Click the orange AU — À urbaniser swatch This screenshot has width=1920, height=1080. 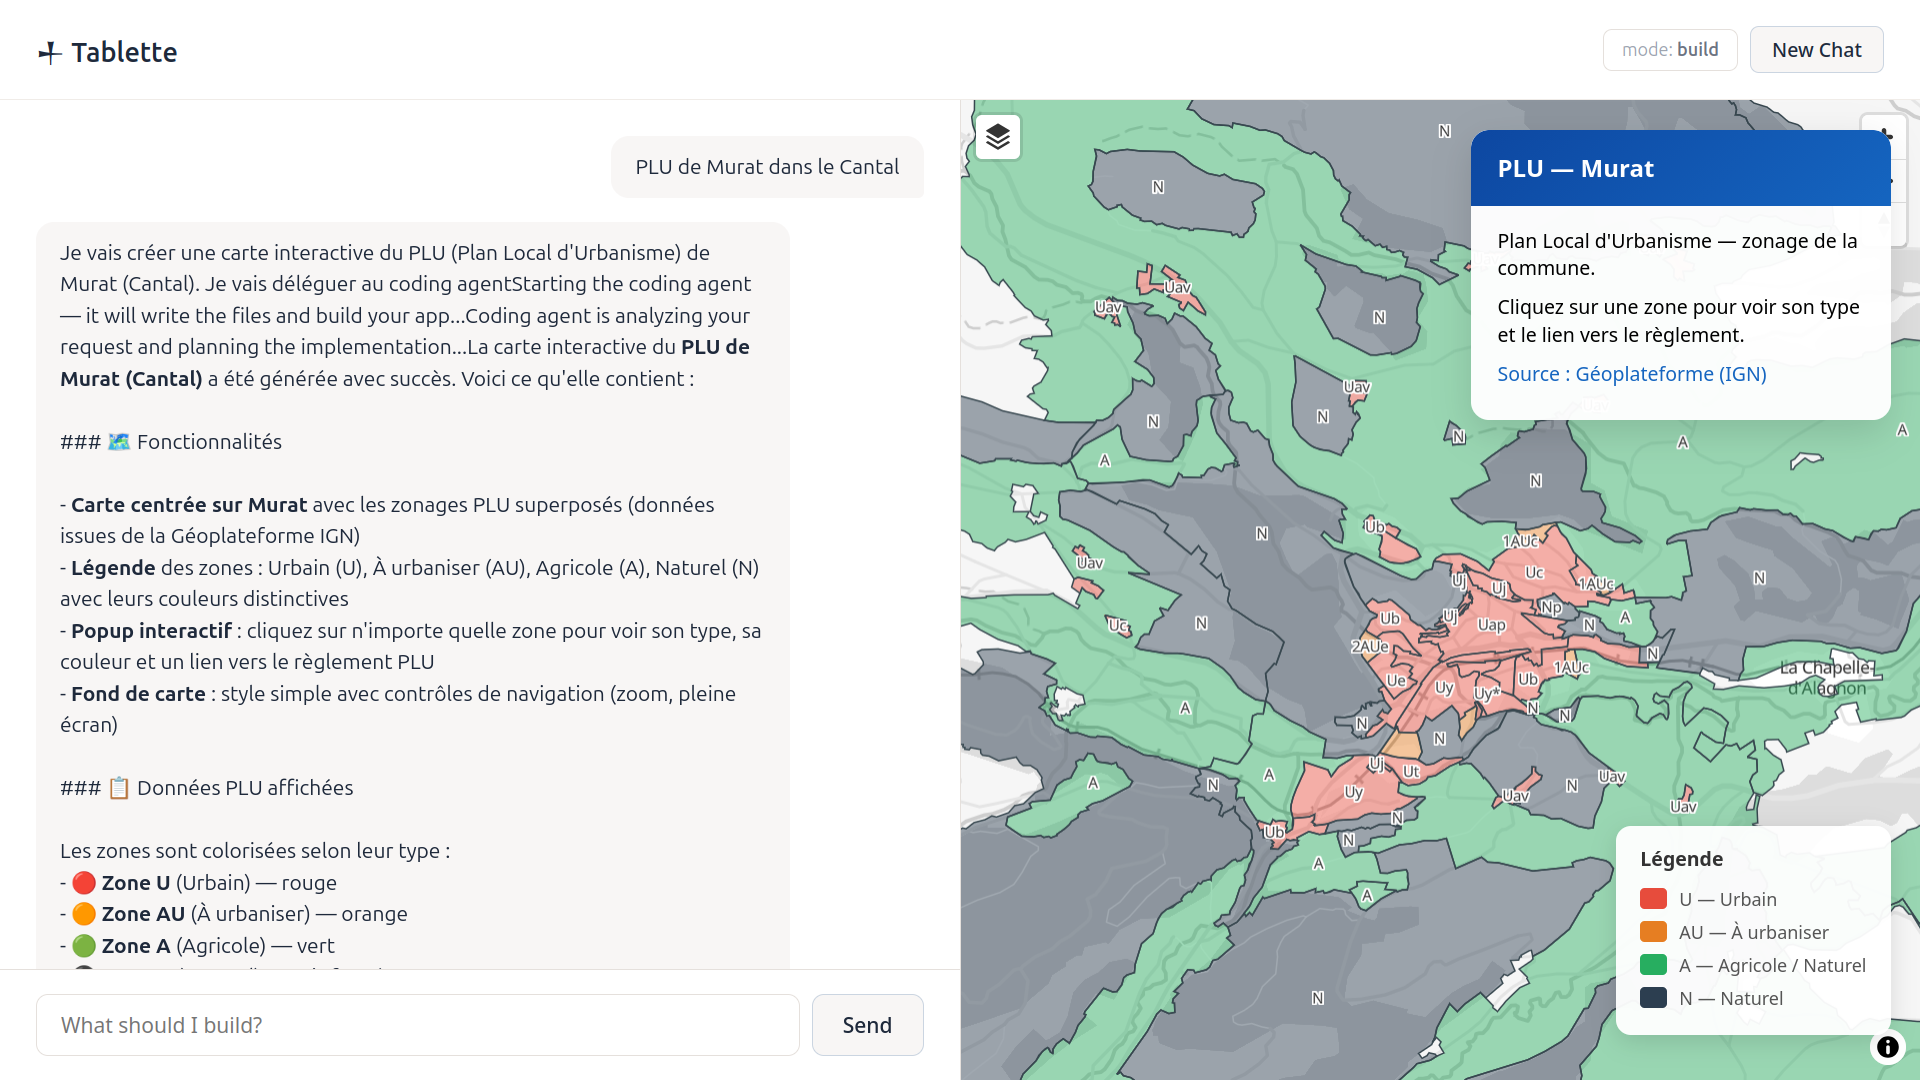pyautogui.click(x=1653, y=932)
